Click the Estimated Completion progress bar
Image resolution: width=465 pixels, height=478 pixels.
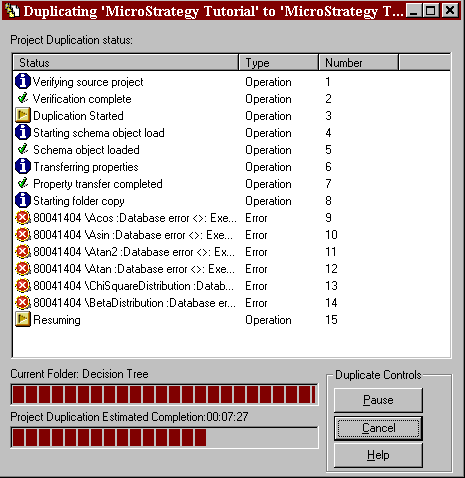click(x=164, y=437)
